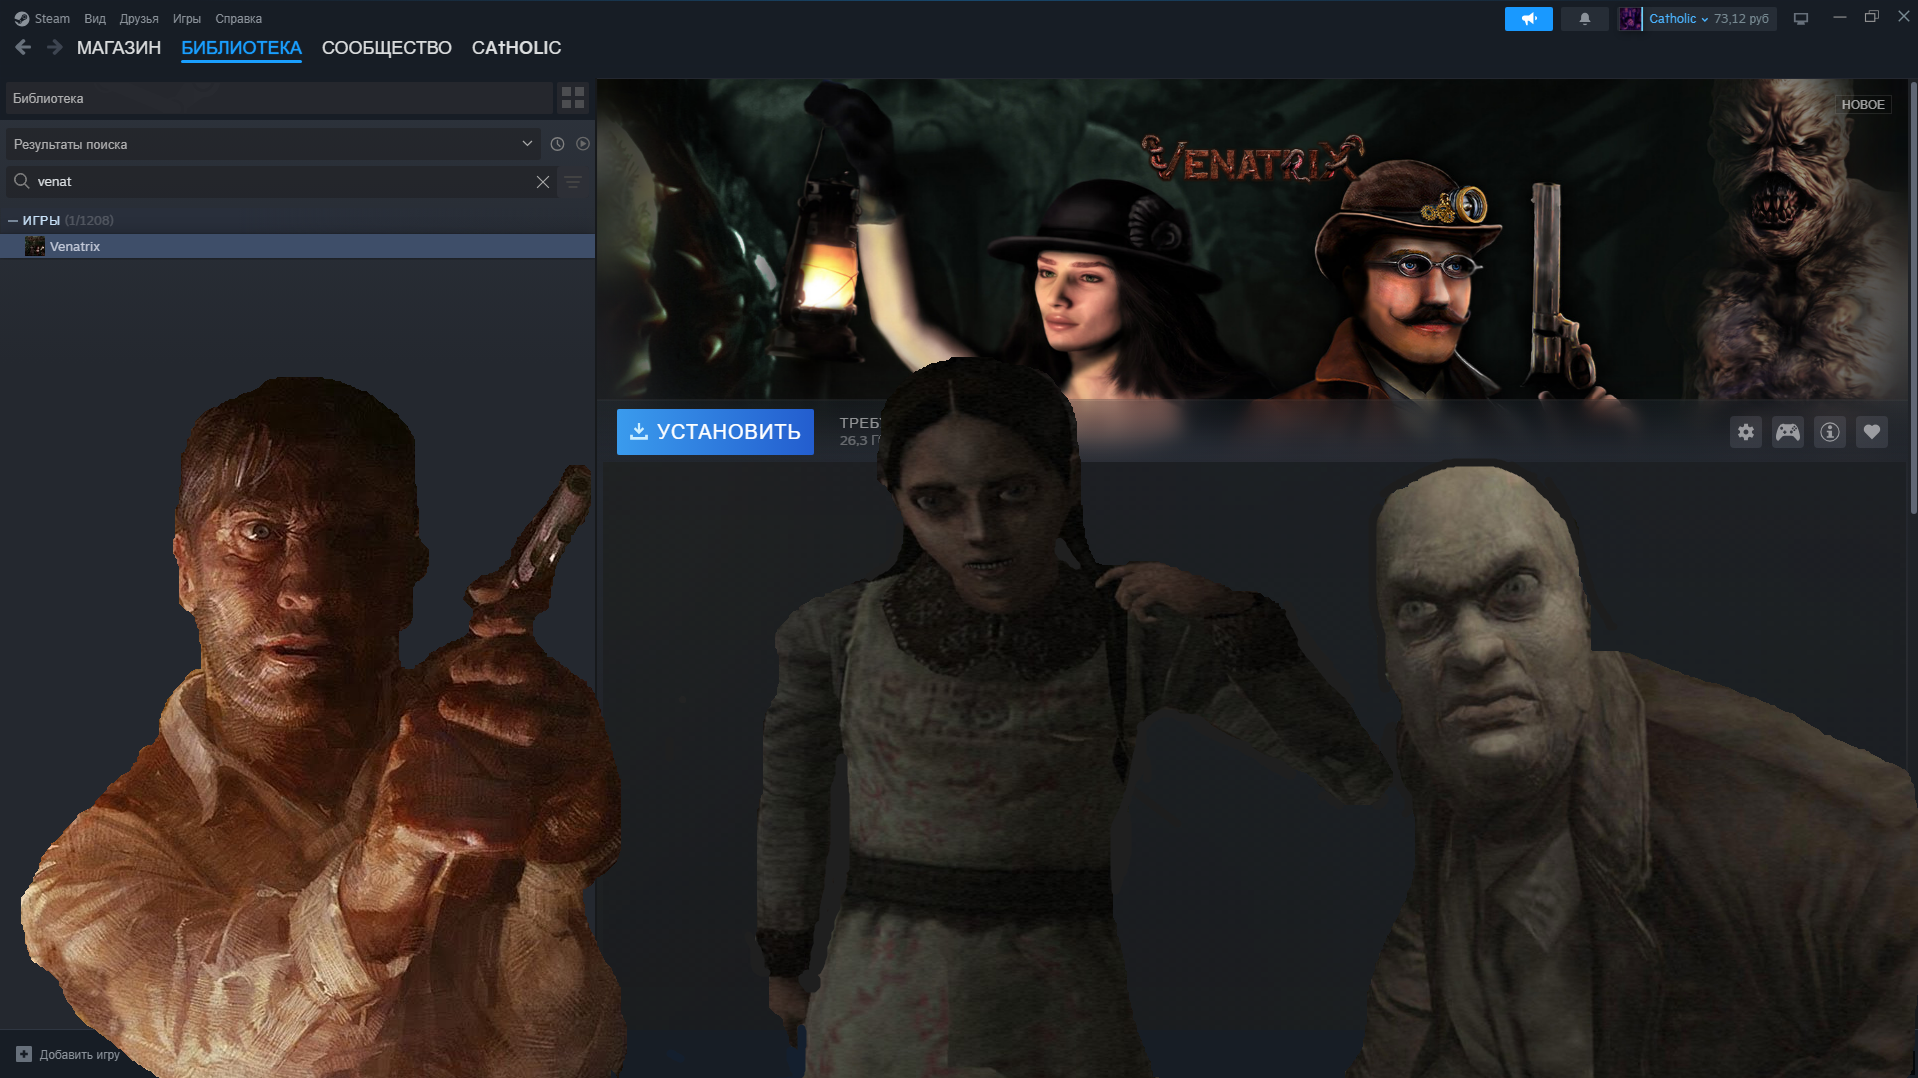Viewport: 1918px width, 1078px height.
Task: Click the Catholic profile avatar
Action: [x=1630, y=19]
